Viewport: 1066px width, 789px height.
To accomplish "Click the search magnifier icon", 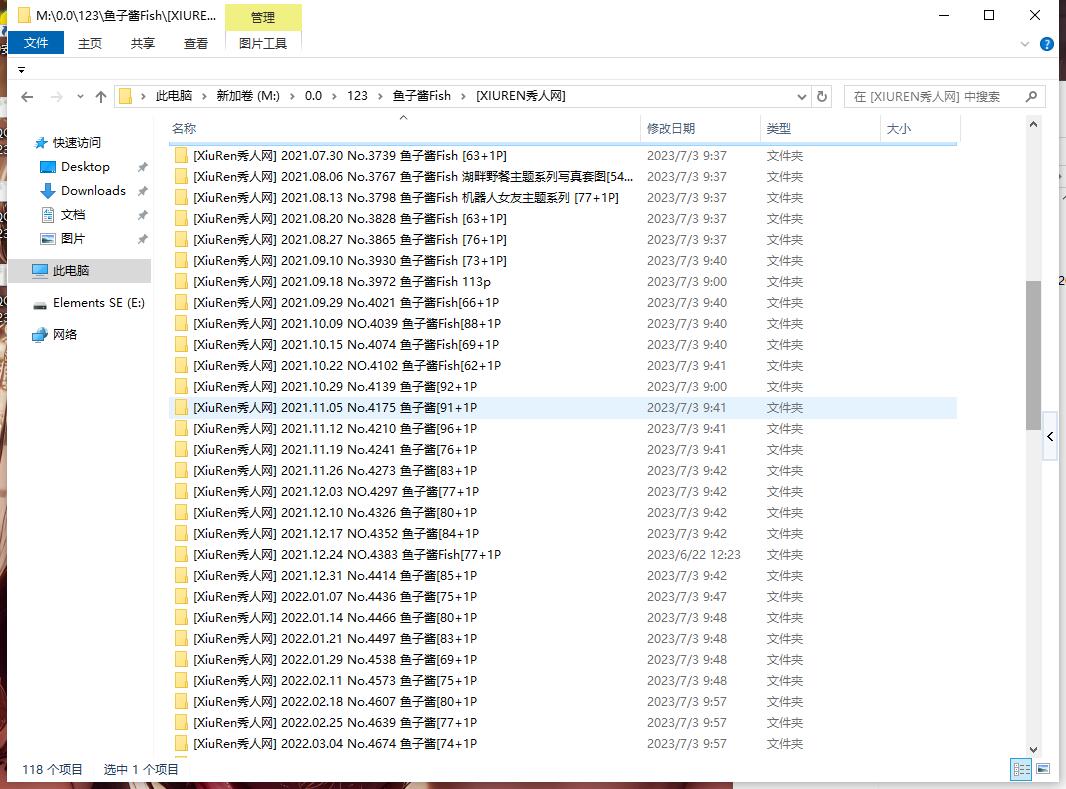I will 1031,97.
